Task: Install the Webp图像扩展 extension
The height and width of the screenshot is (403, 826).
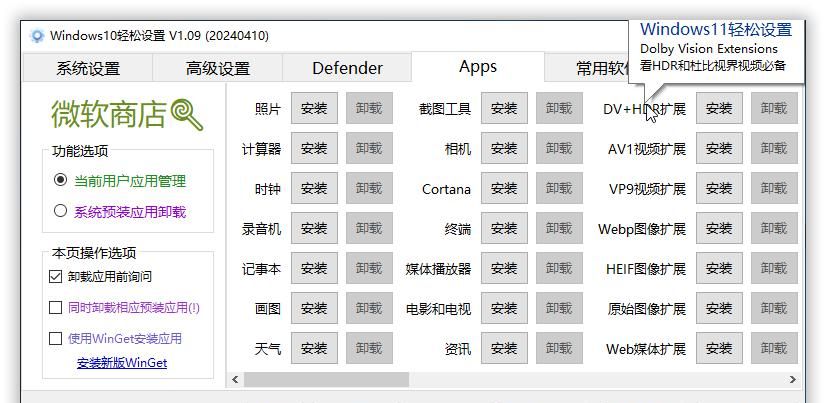Action: (x=720, y=229)
